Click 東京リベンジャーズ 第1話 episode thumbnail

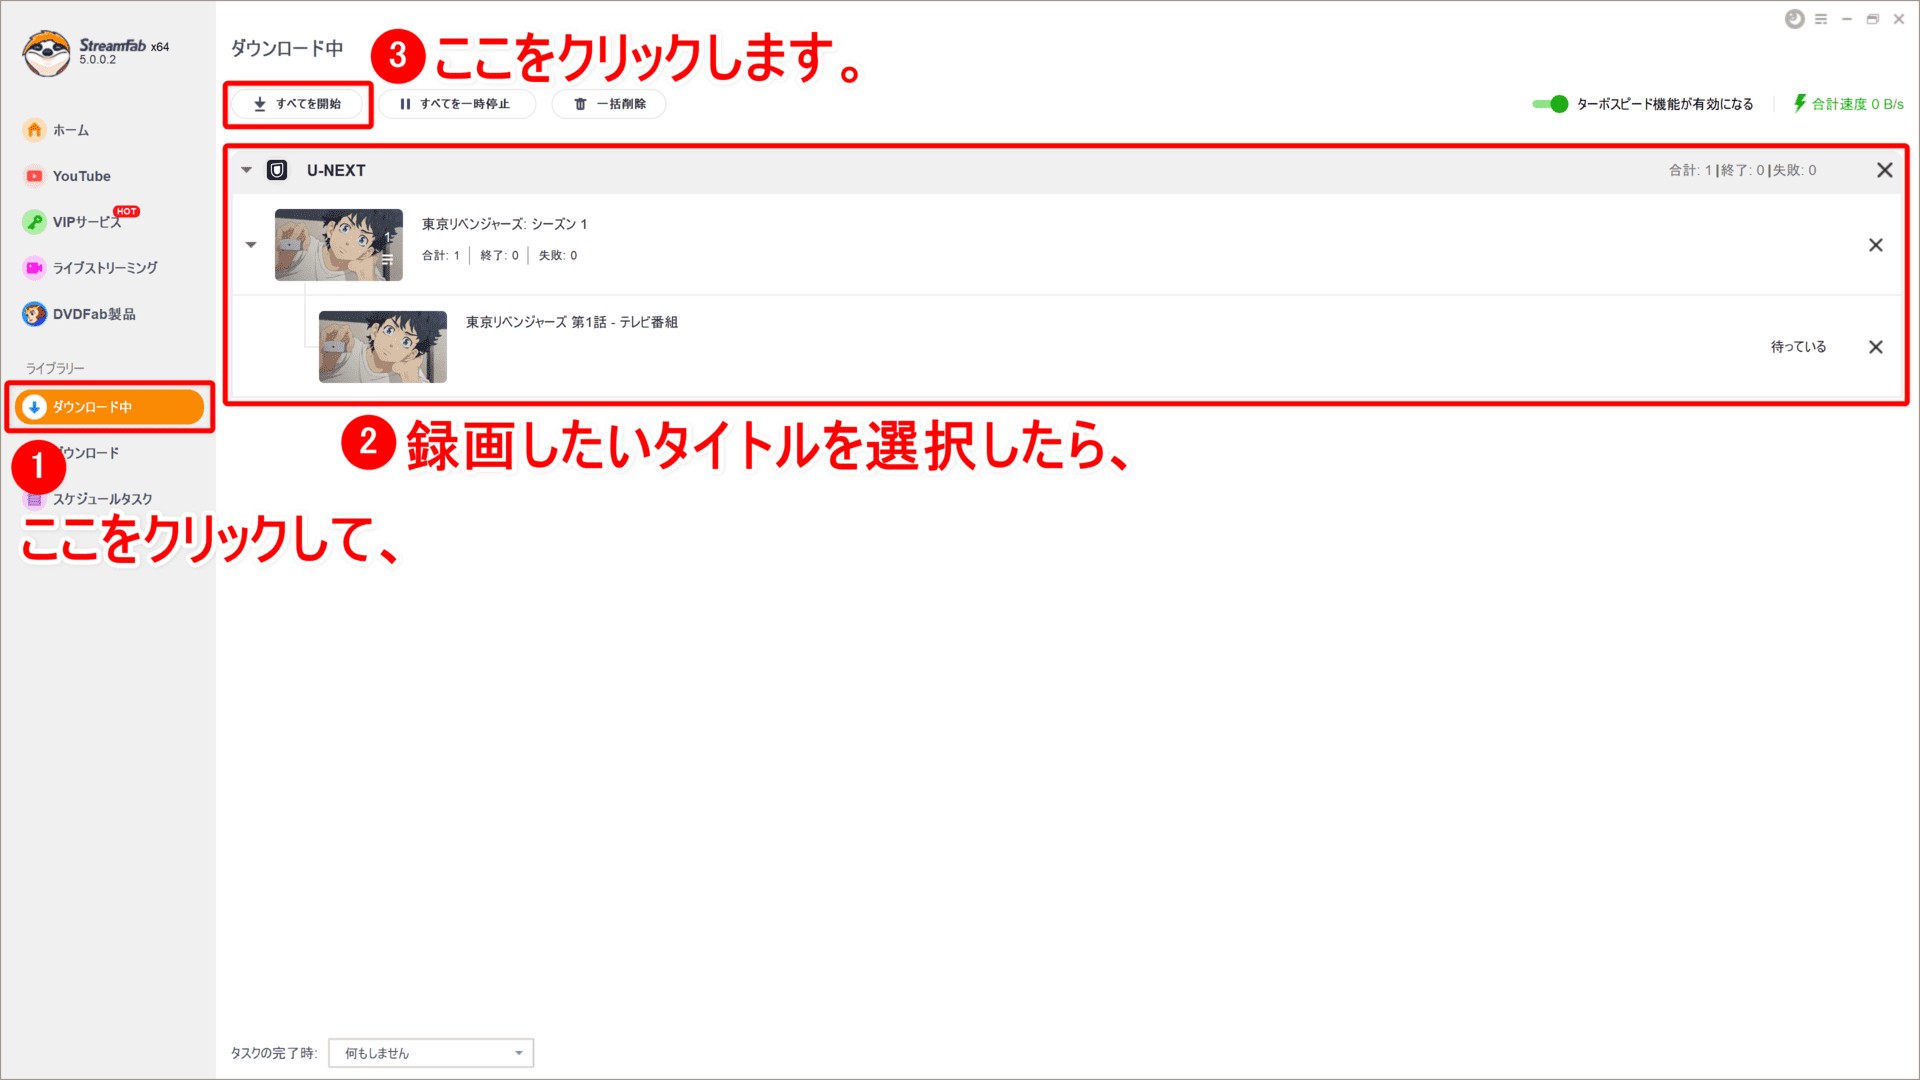point(383,347)
